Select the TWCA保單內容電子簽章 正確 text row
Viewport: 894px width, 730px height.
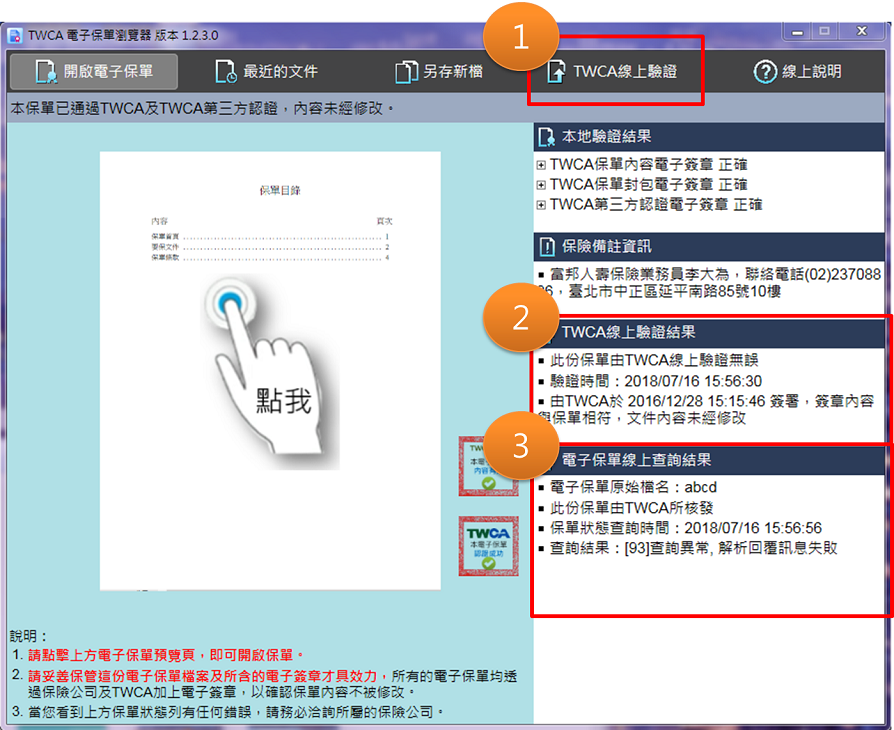coord(648,165)
